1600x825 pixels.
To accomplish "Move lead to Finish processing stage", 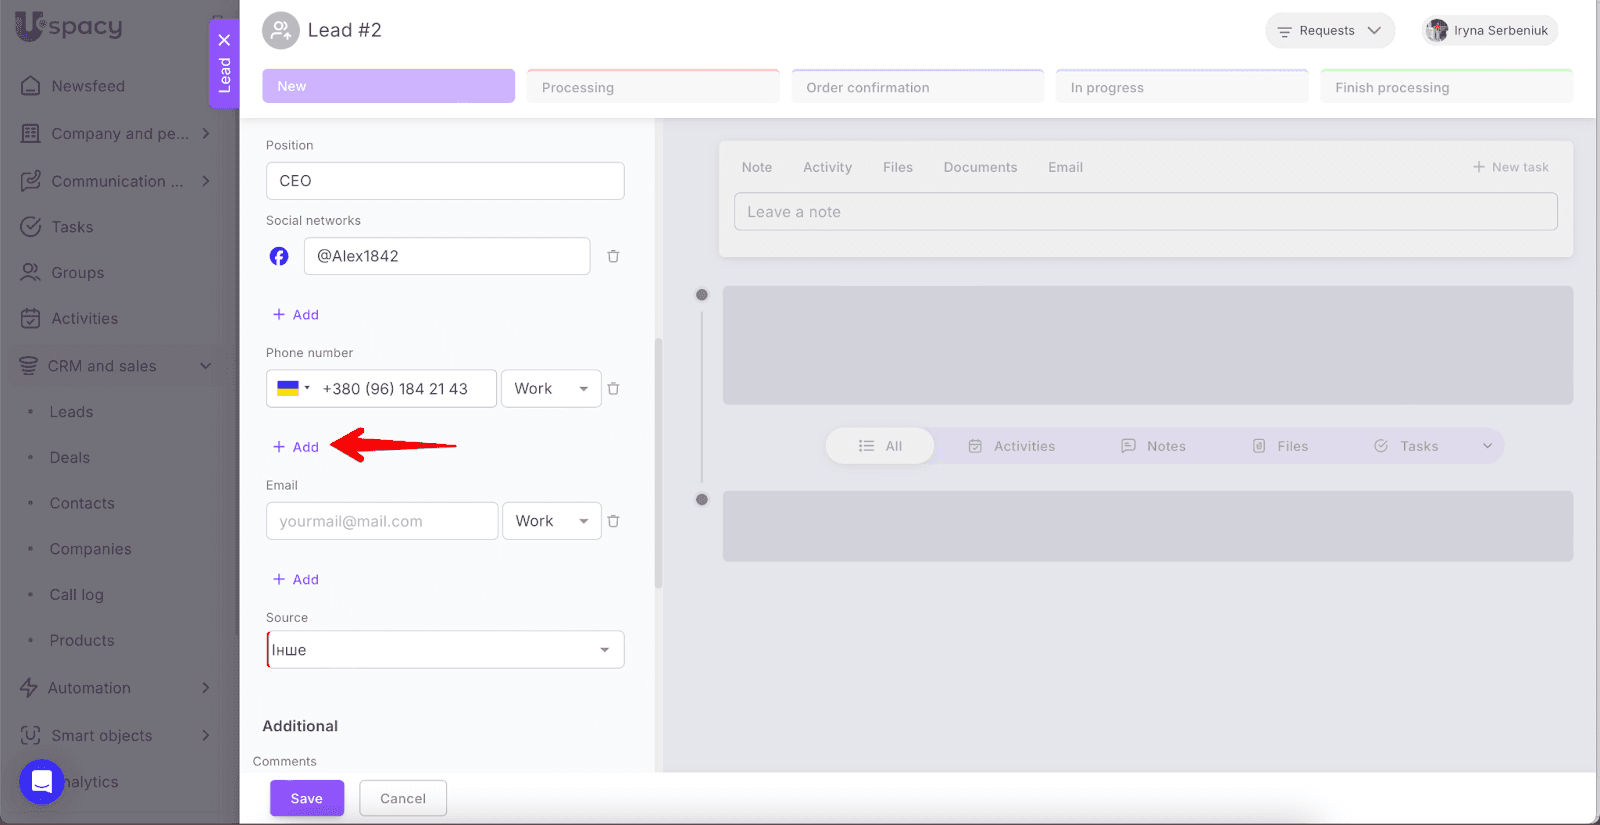I will tap(1445, 87).
